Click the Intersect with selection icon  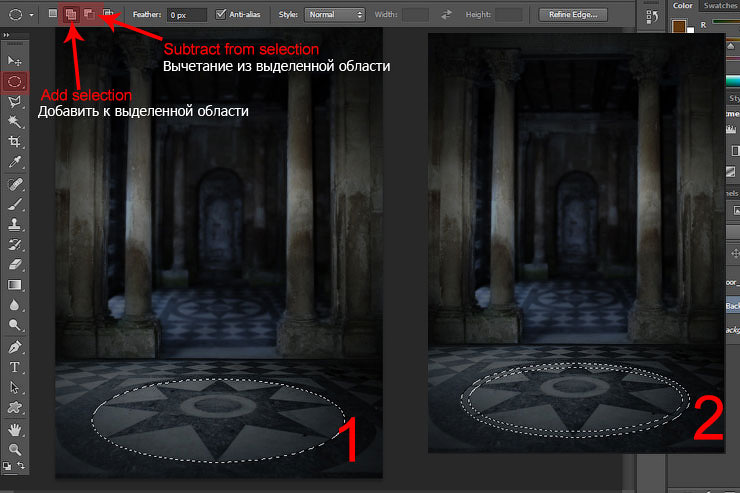107,15
